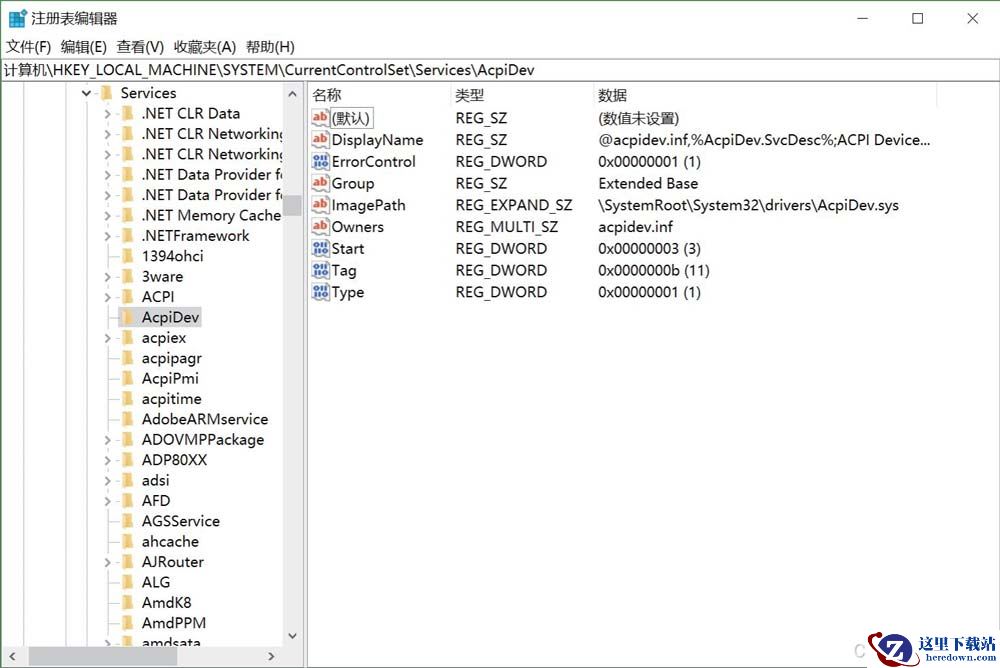Select the \SystemRoot\System32\drivers\AcpiDev.sys data cell

pos(748,205)
